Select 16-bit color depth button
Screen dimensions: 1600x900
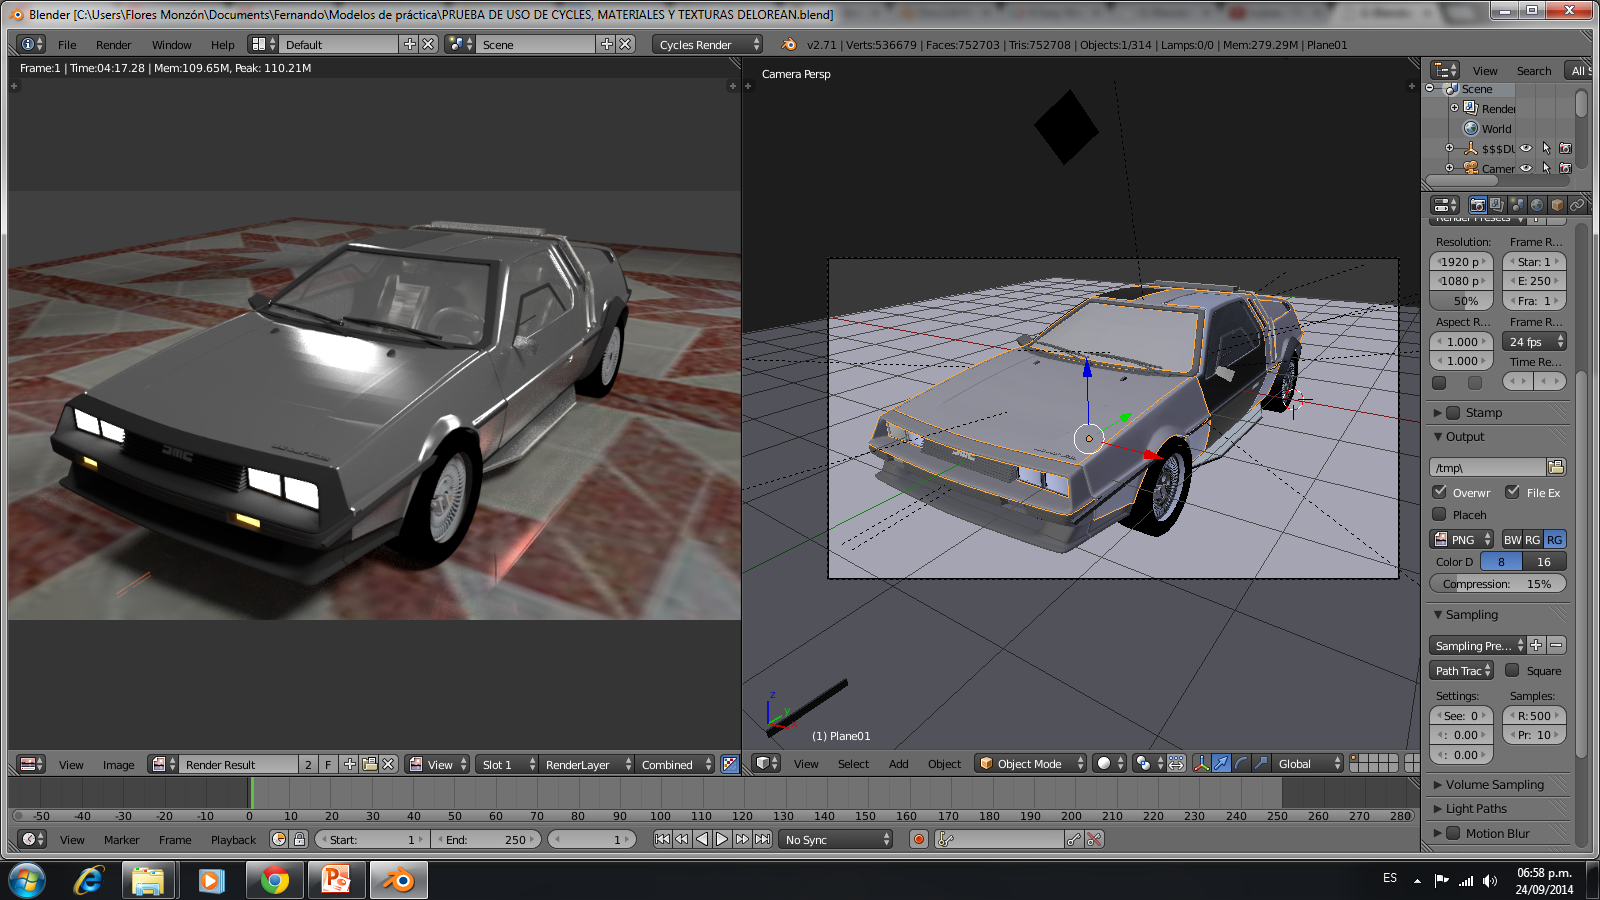click(1543, 562)
